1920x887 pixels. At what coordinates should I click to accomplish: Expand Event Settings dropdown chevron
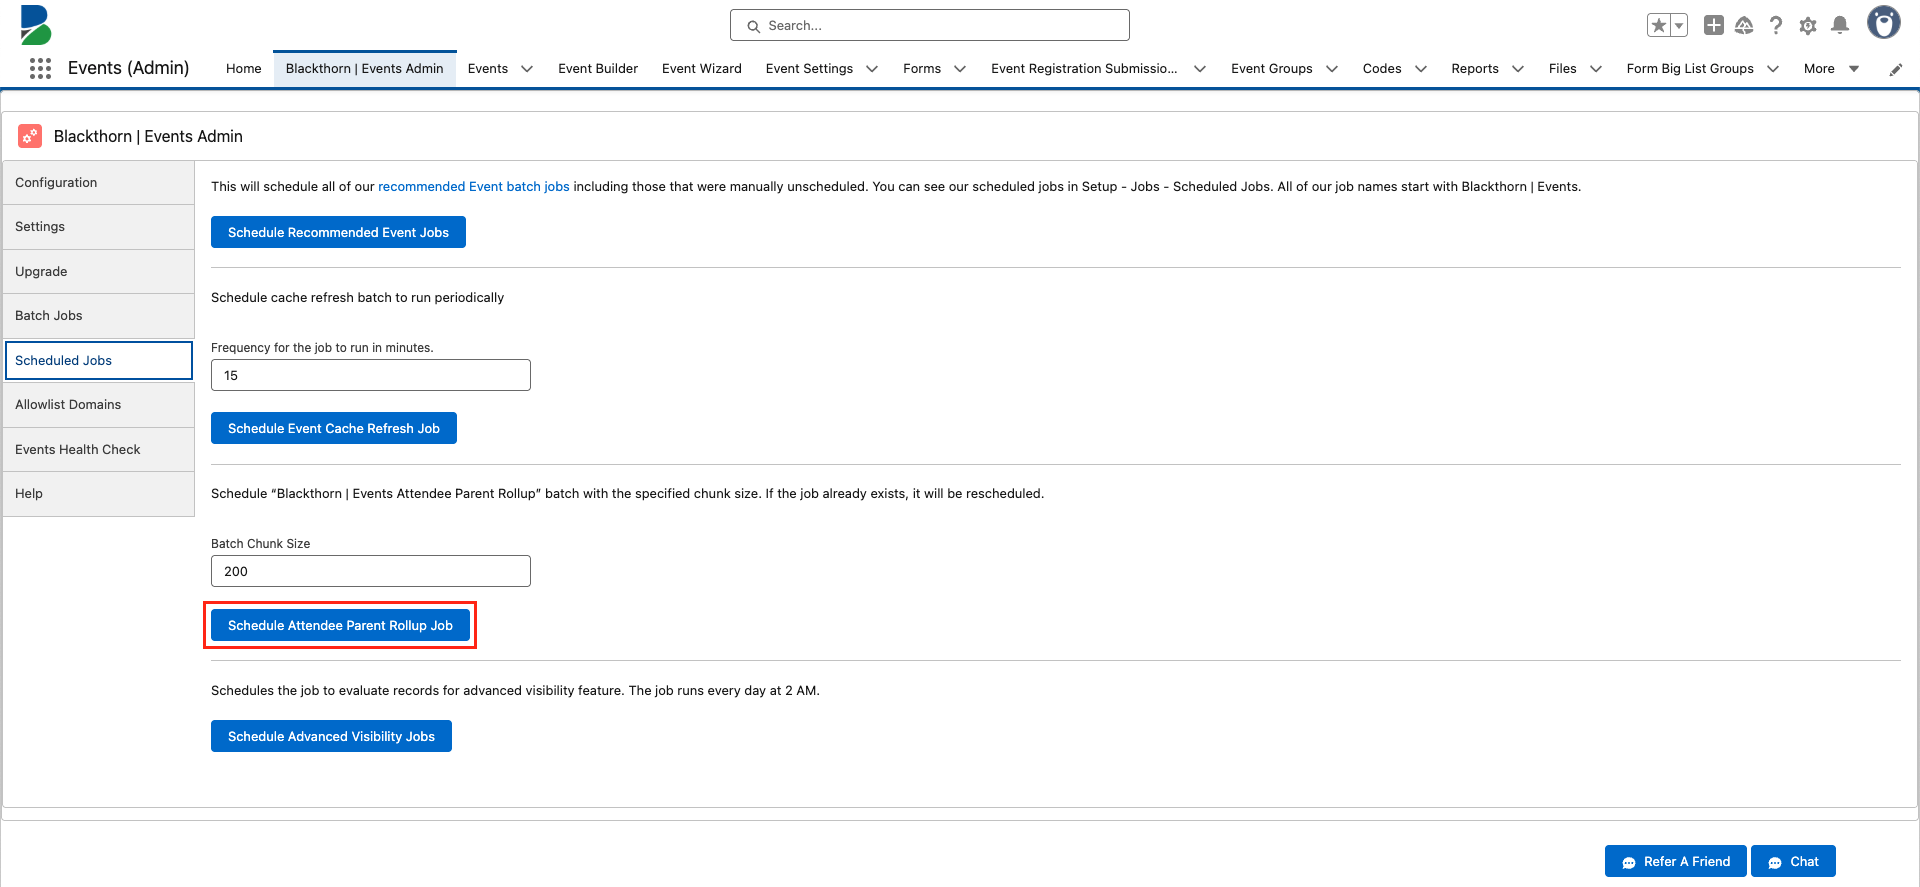(x=872, y=69)
